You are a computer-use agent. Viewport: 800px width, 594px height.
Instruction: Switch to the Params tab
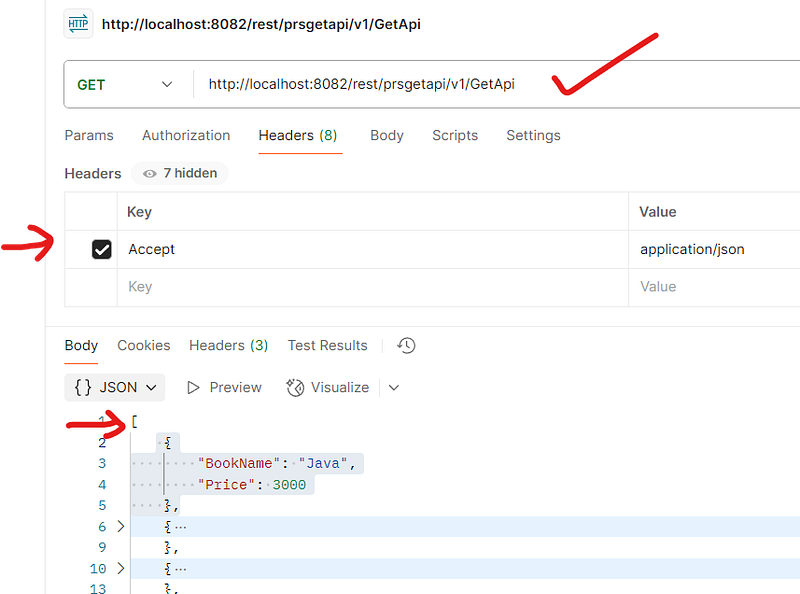pyautogui.click(x=89, y=135)
